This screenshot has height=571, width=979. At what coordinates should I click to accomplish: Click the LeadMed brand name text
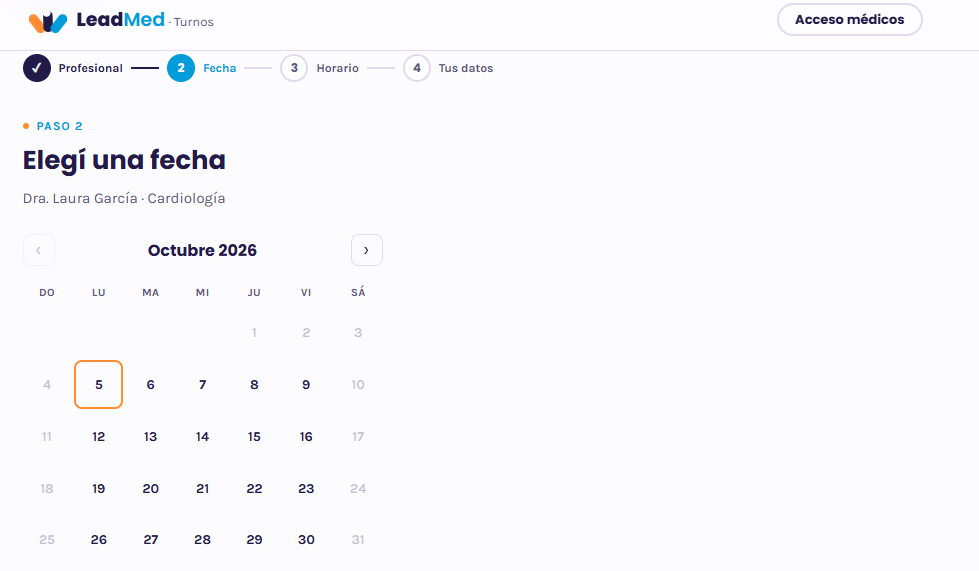click(121, 20)
